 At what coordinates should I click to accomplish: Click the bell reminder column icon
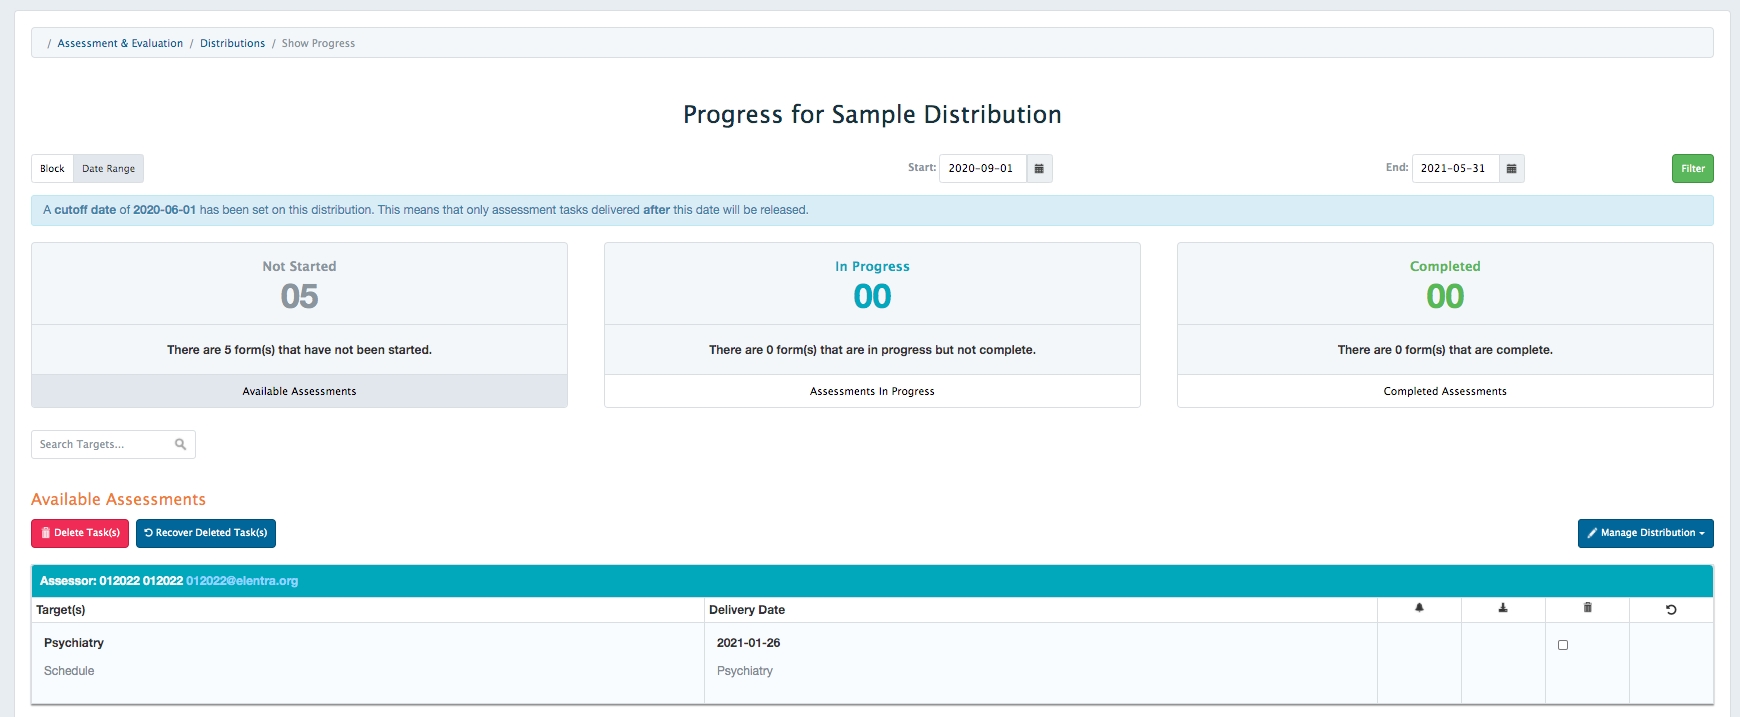point(1419,608)
